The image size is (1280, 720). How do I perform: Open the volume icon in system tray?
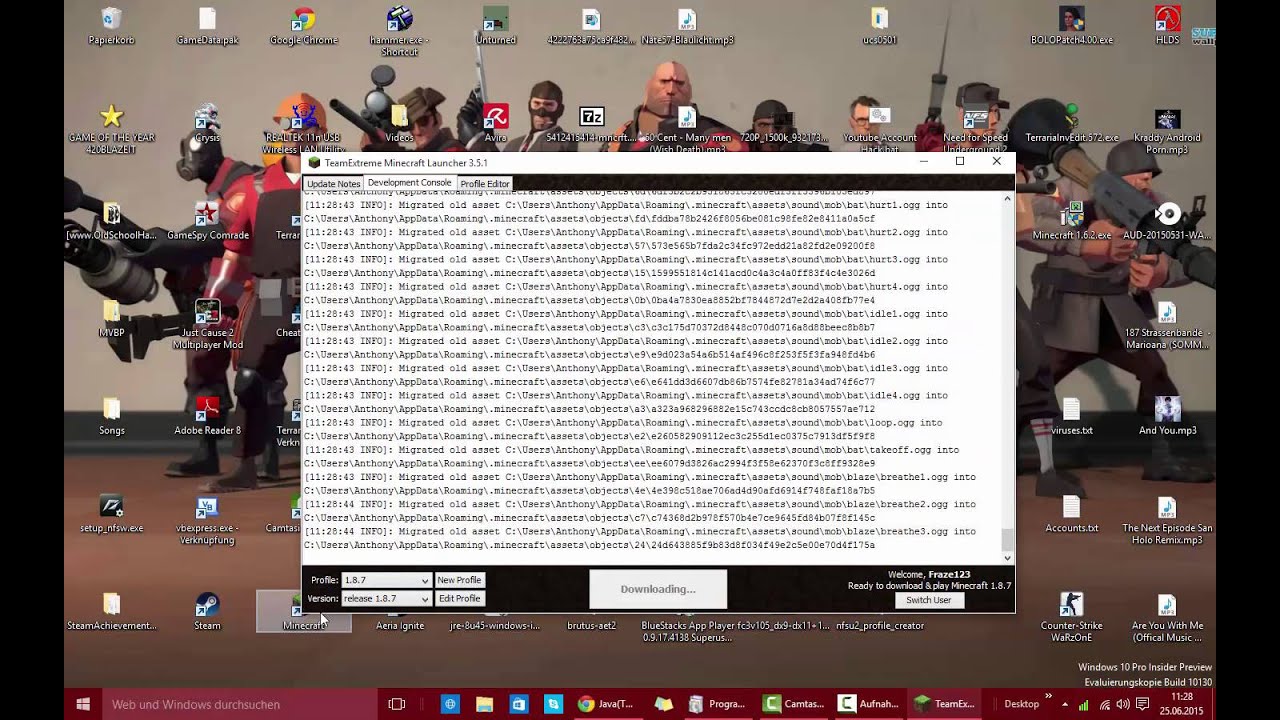[x=1123, y=704]
